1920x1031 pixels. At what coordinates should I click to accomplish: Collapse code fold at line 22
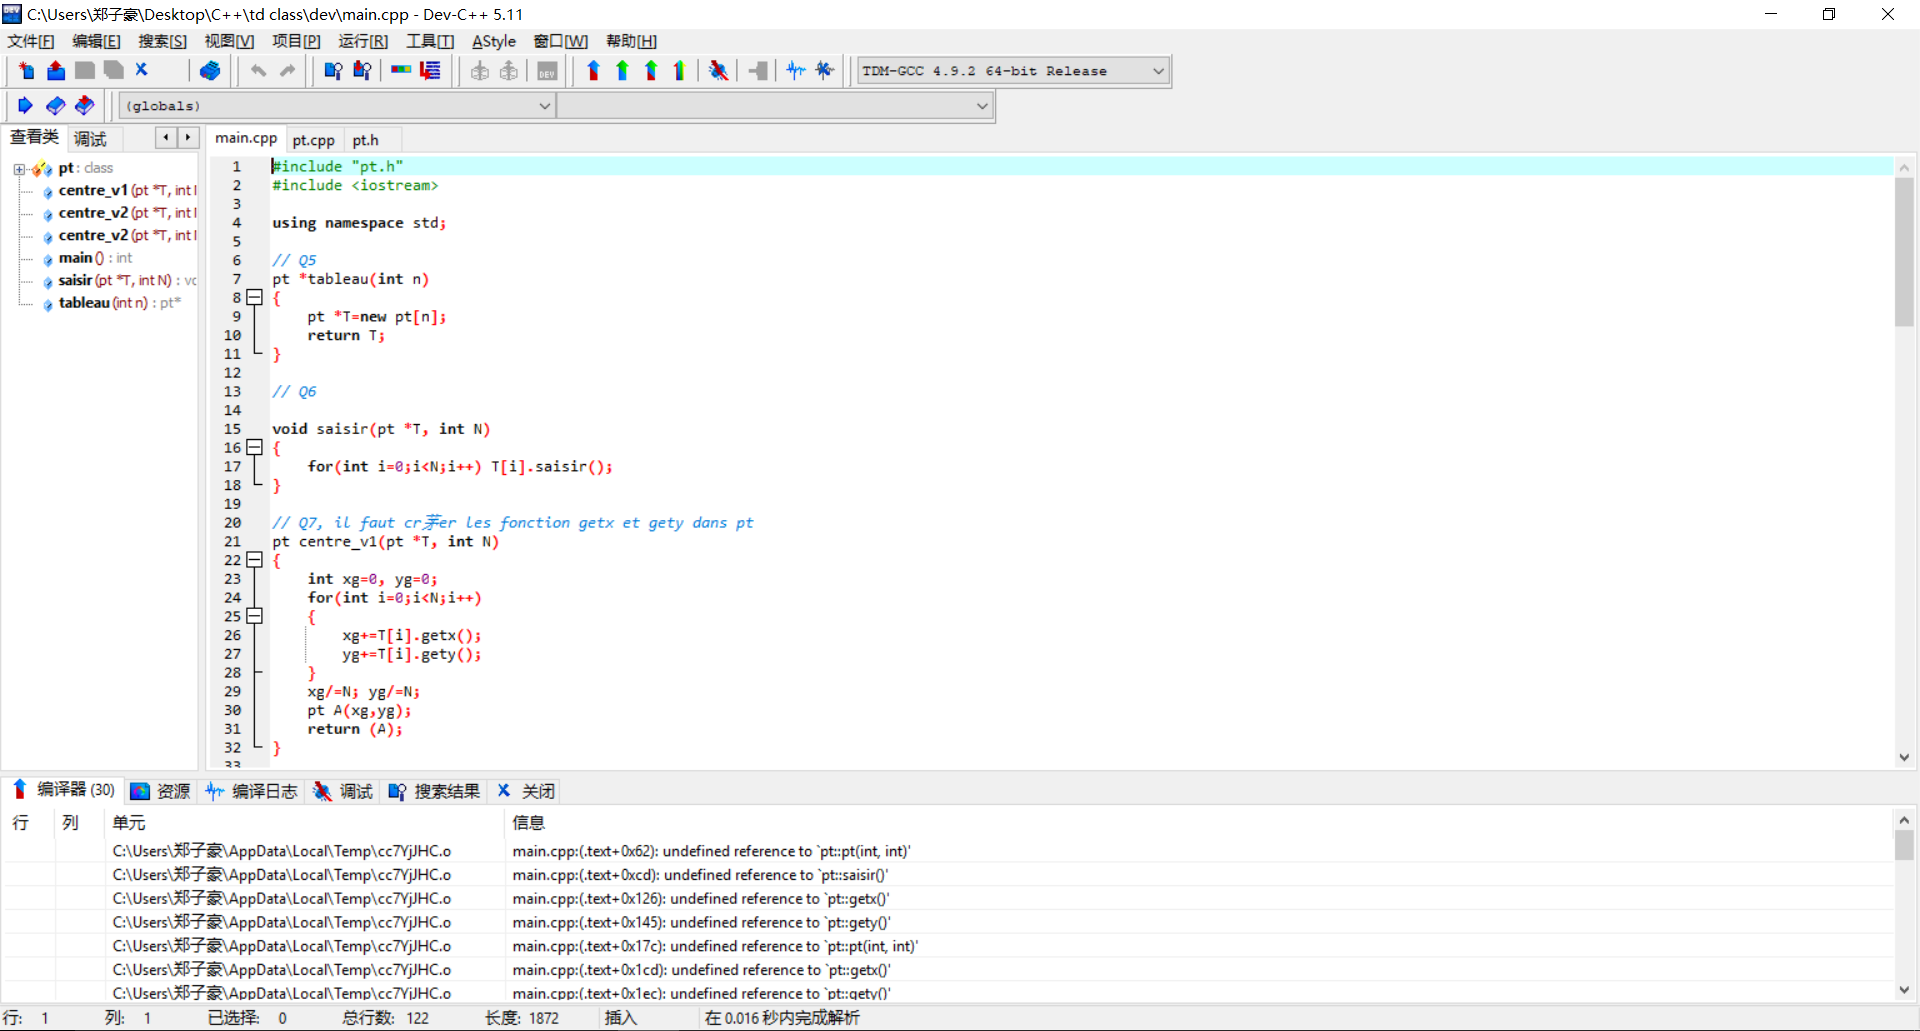pos(254,560)
